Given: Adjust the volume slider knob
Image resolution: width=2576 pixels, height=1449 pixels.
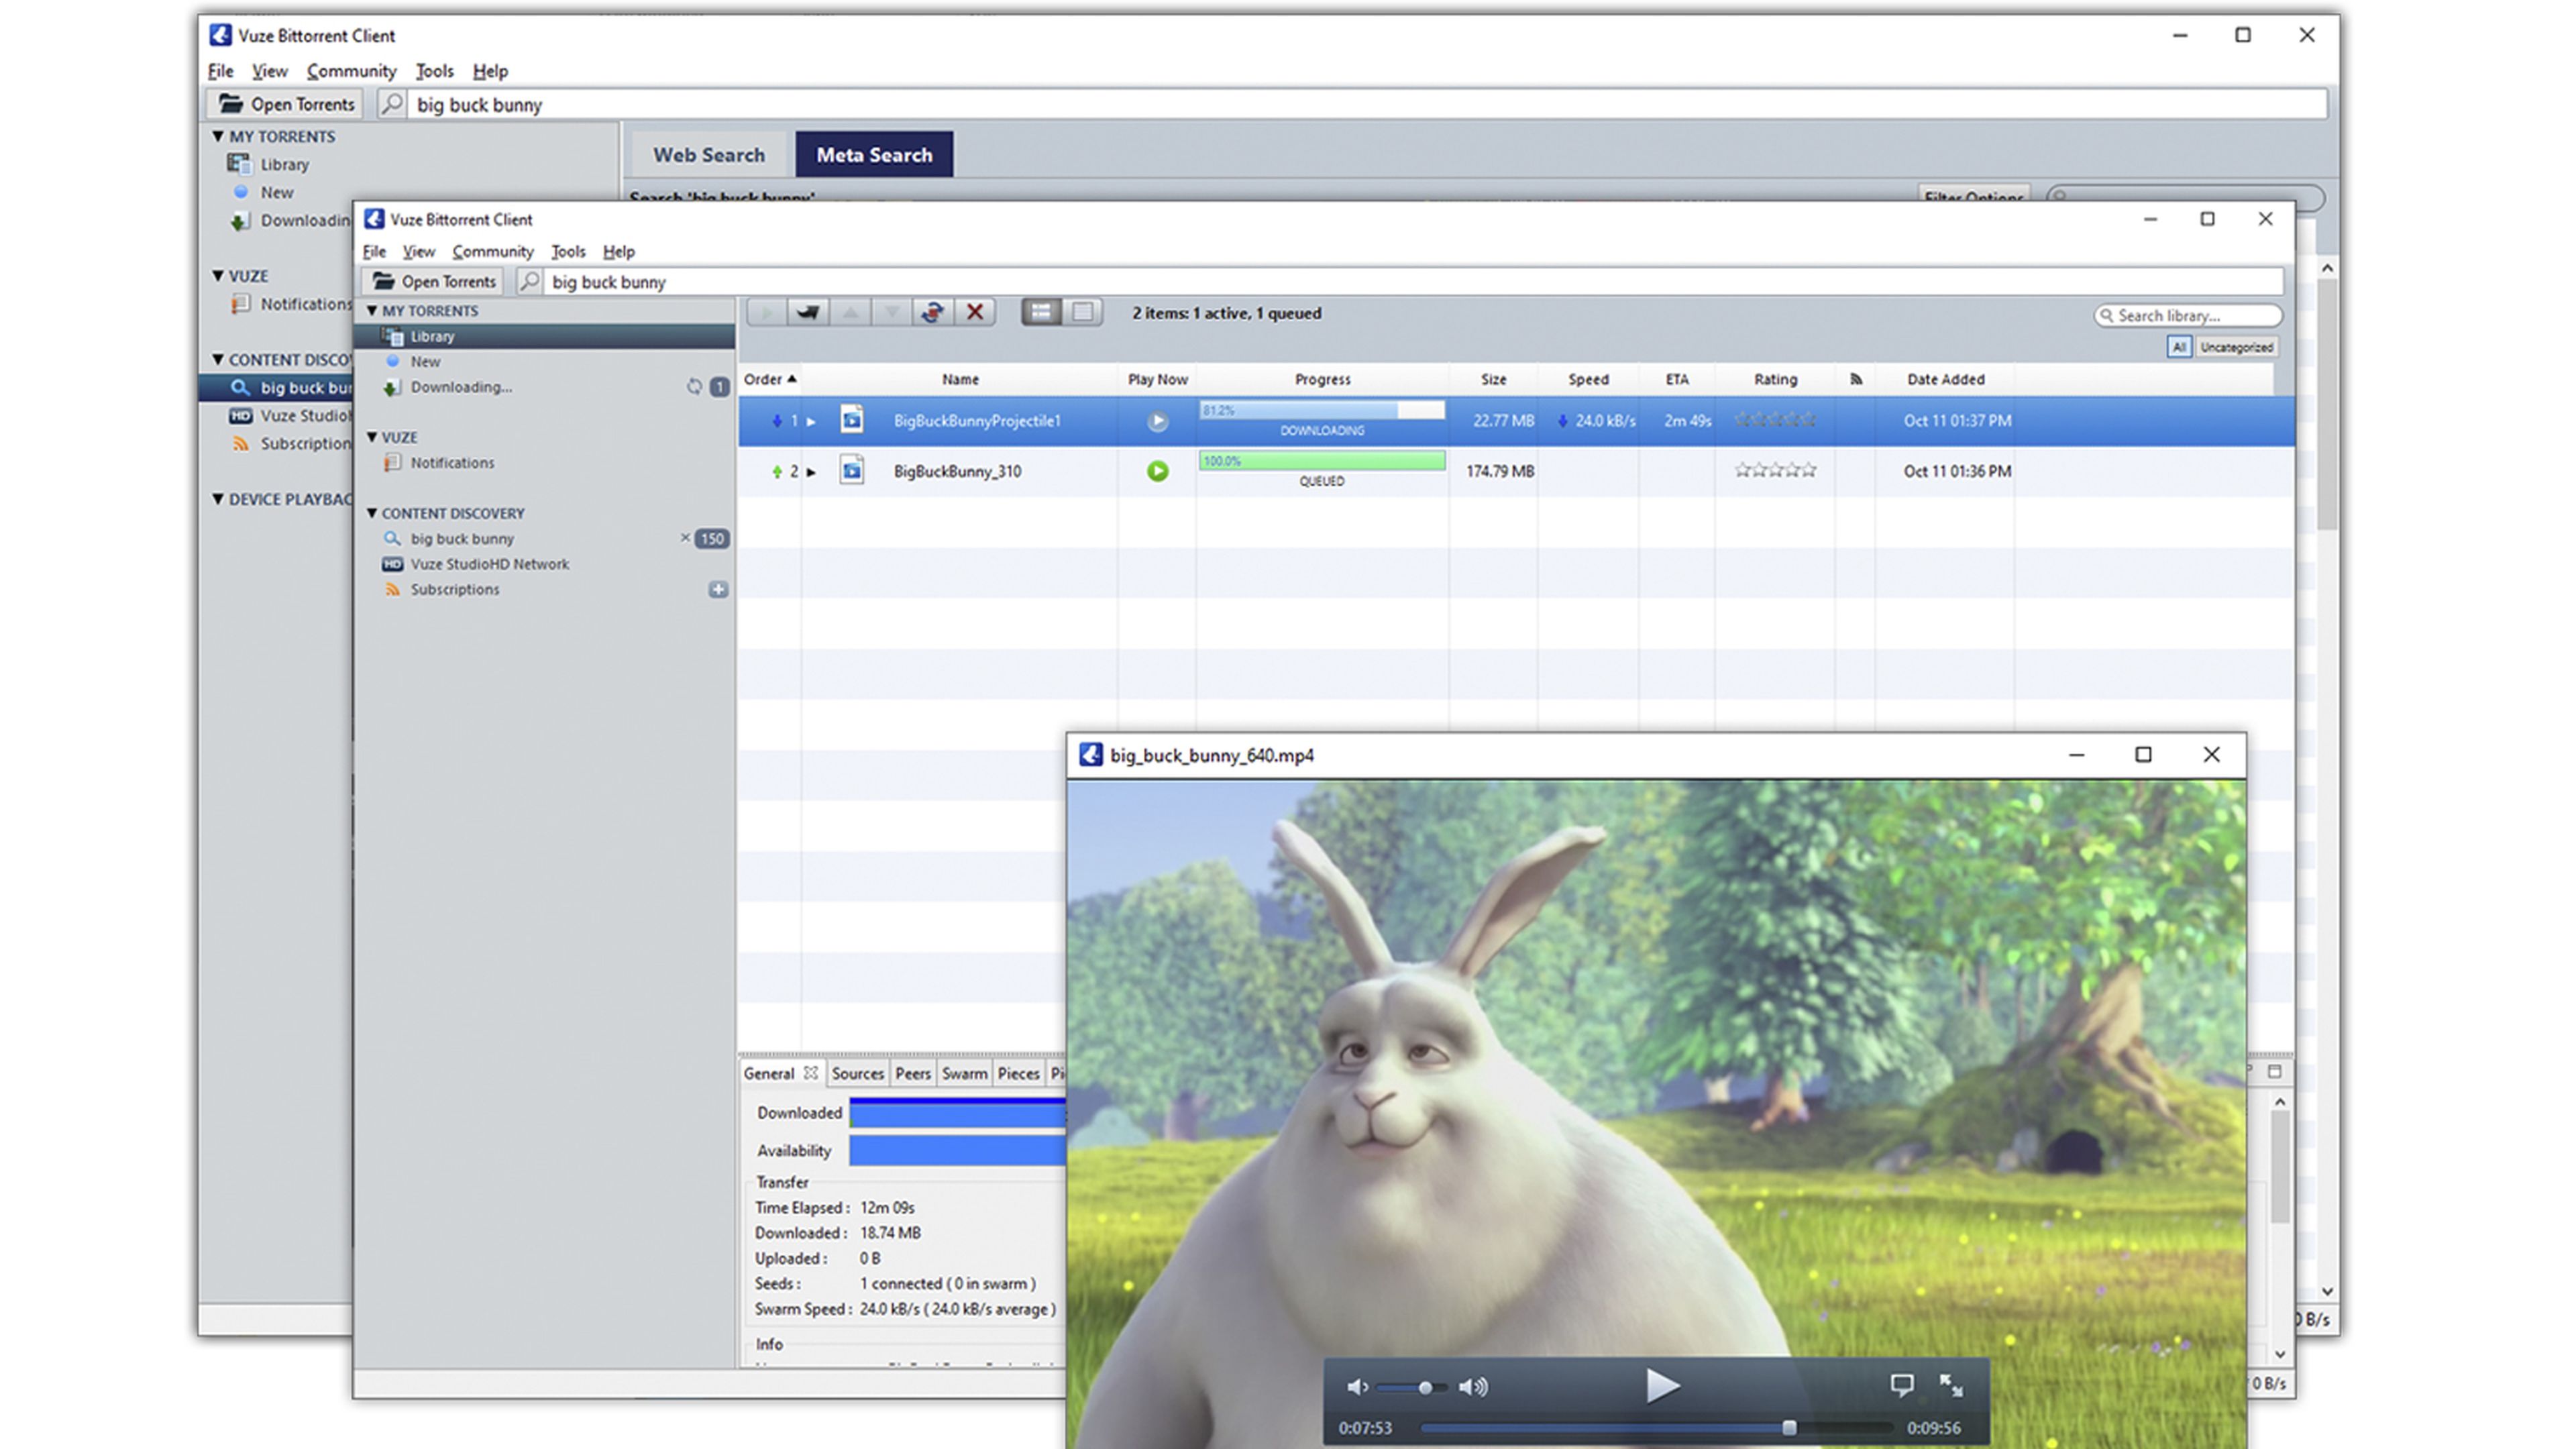Looking at the screenshot, I should 1425,1387.
